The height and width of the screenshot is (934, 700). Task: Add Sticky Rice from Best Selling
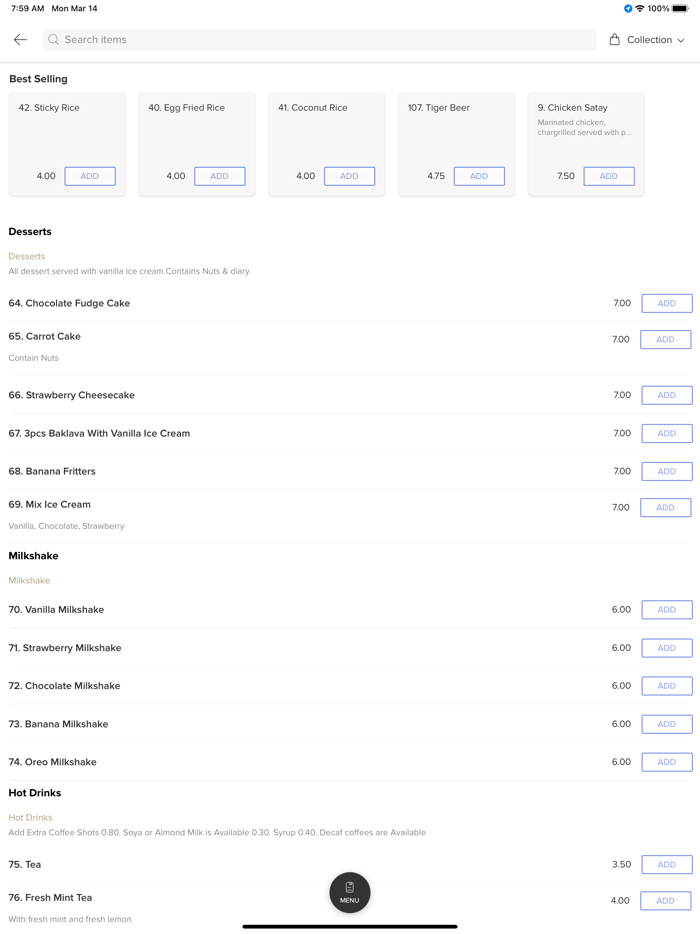click(90, 176)
